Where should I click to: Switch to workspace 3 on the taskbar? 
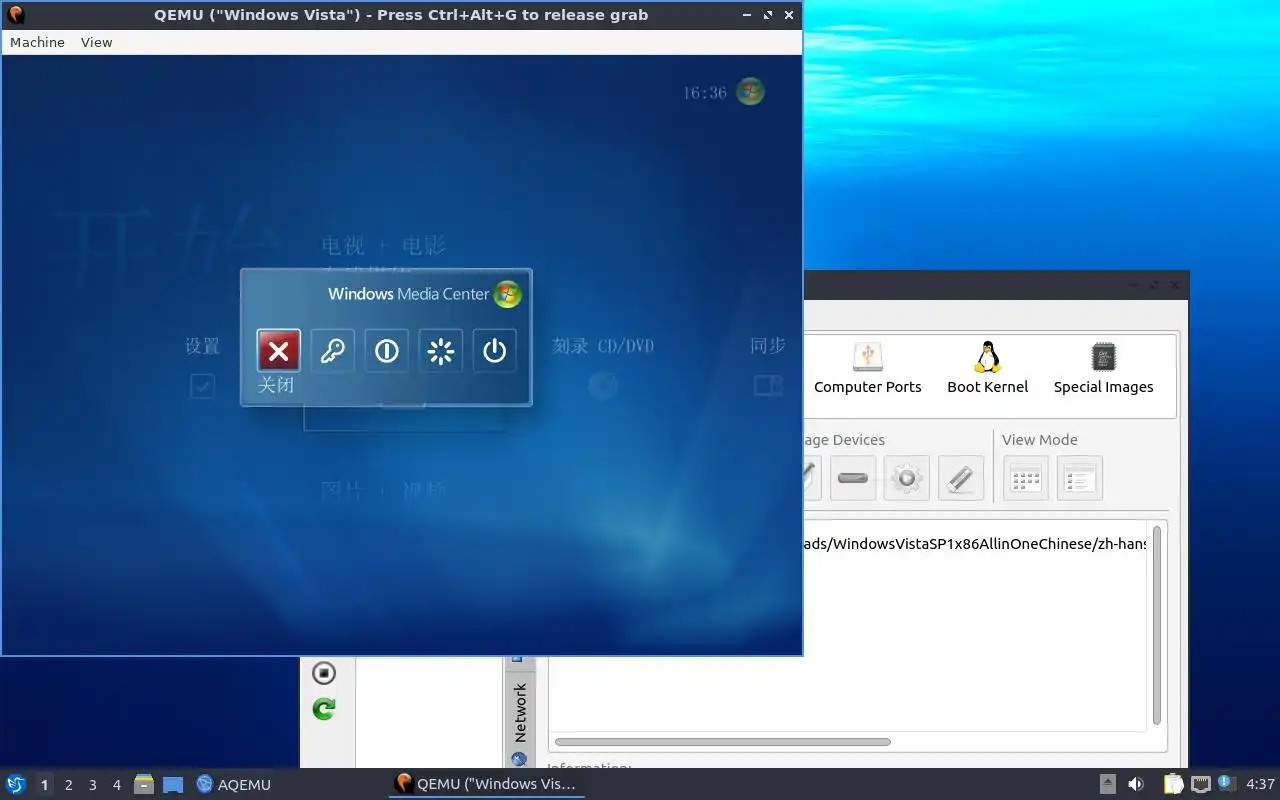click(x=92, y=785)
